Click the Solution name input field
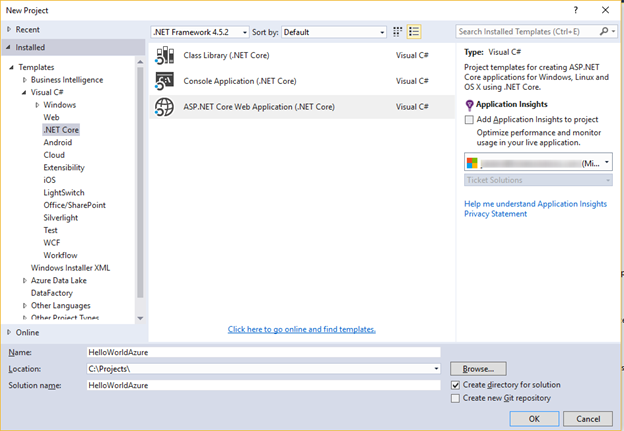 tap(263, 385)
